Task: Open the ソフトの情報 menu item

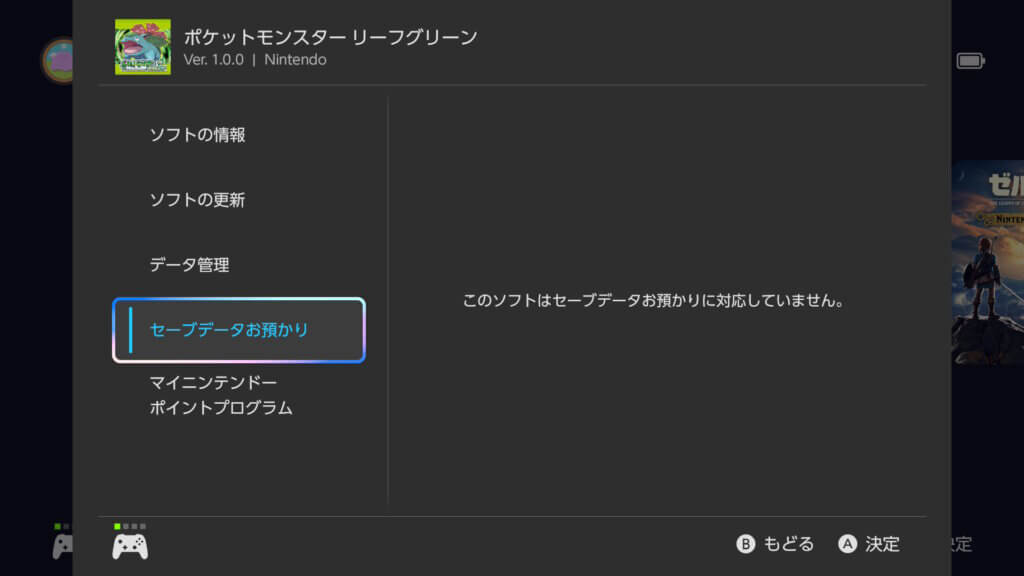Action: [x=197, y=135]
